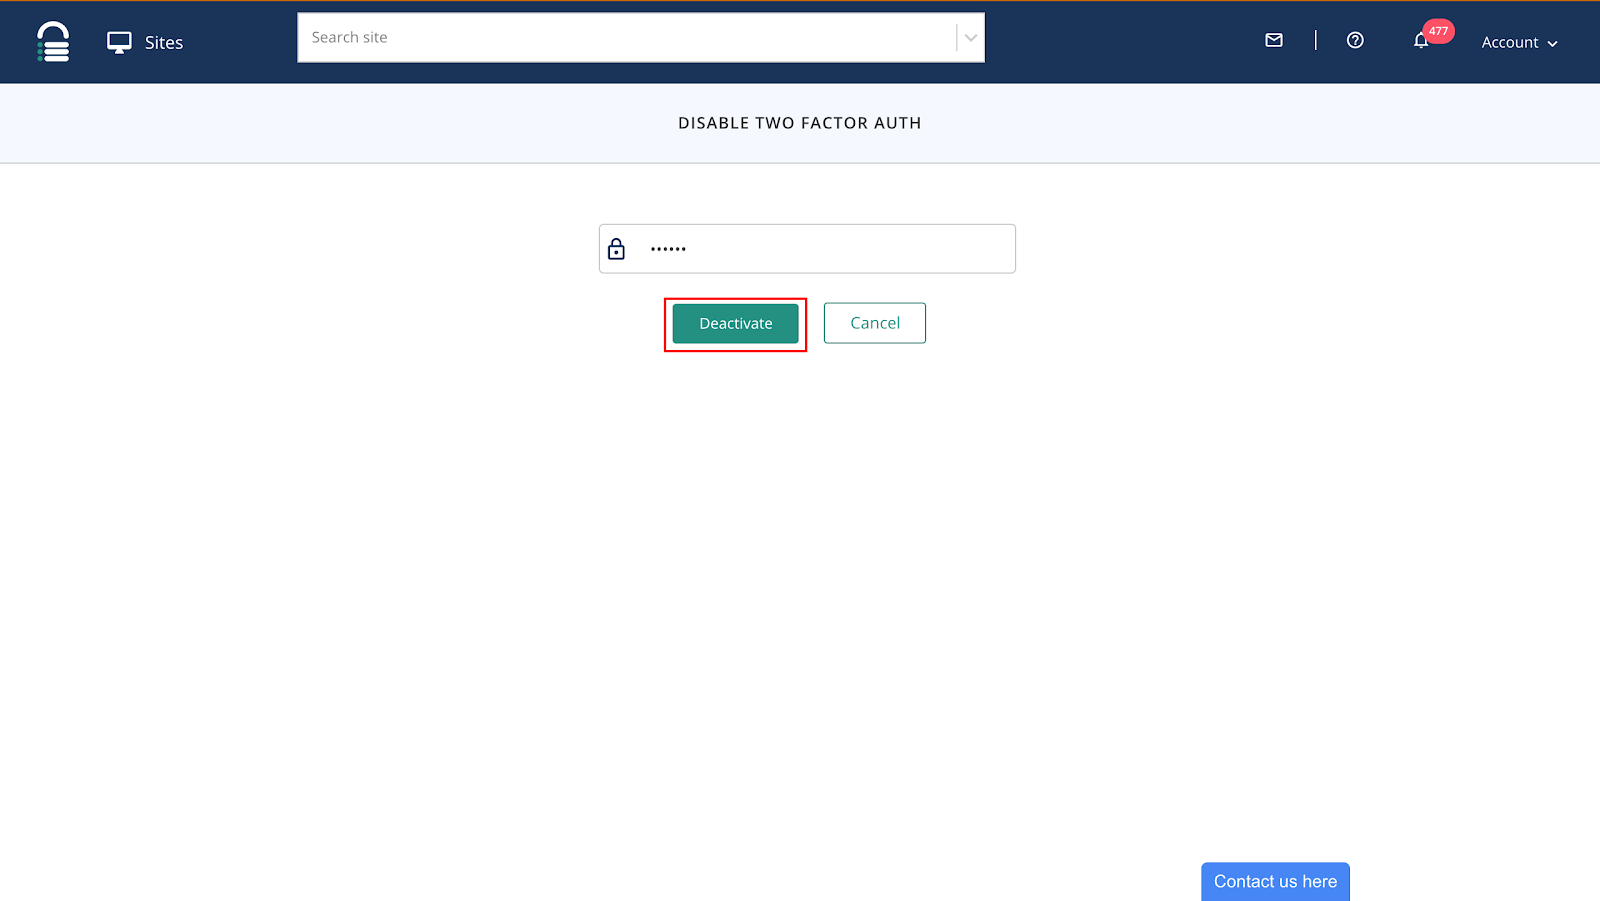Focus the password code input field
This screenshot has height=901, width=1600.
[x=807, y=249]
